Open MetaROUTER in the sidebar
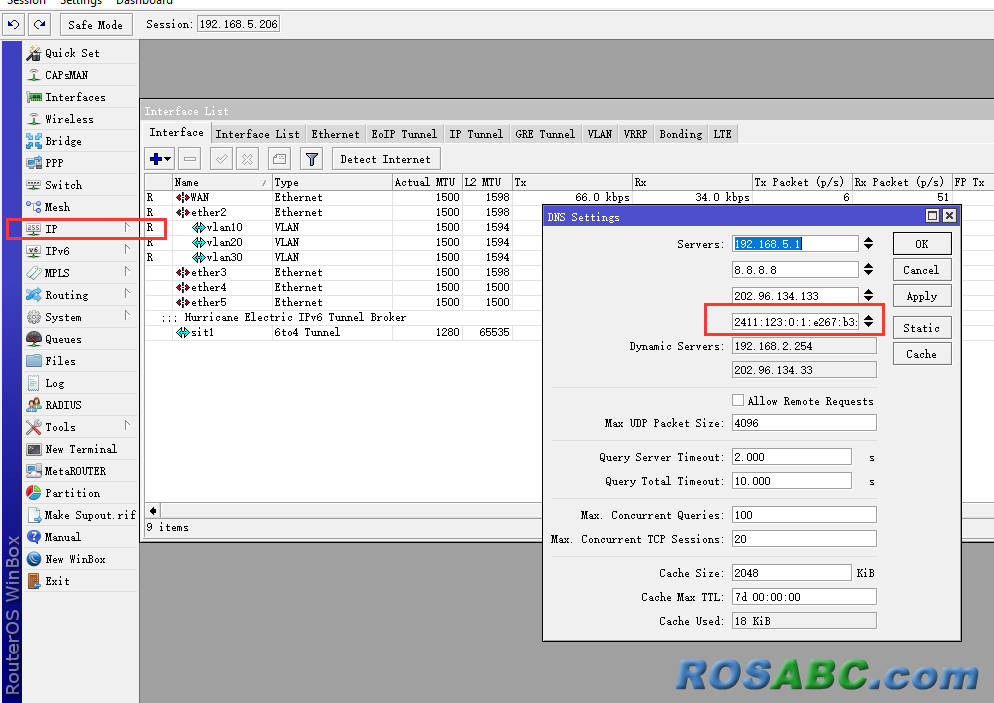Image resolution: width=994 pixels, height=703 pixels. 81,471
